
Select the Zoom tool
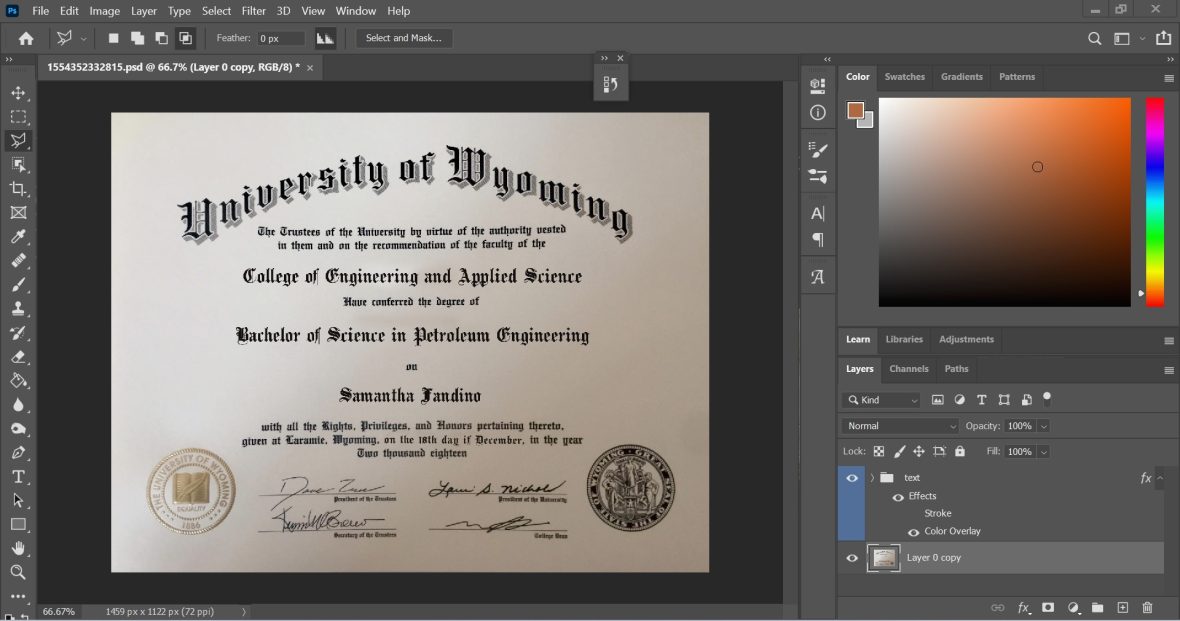point(18,572)
